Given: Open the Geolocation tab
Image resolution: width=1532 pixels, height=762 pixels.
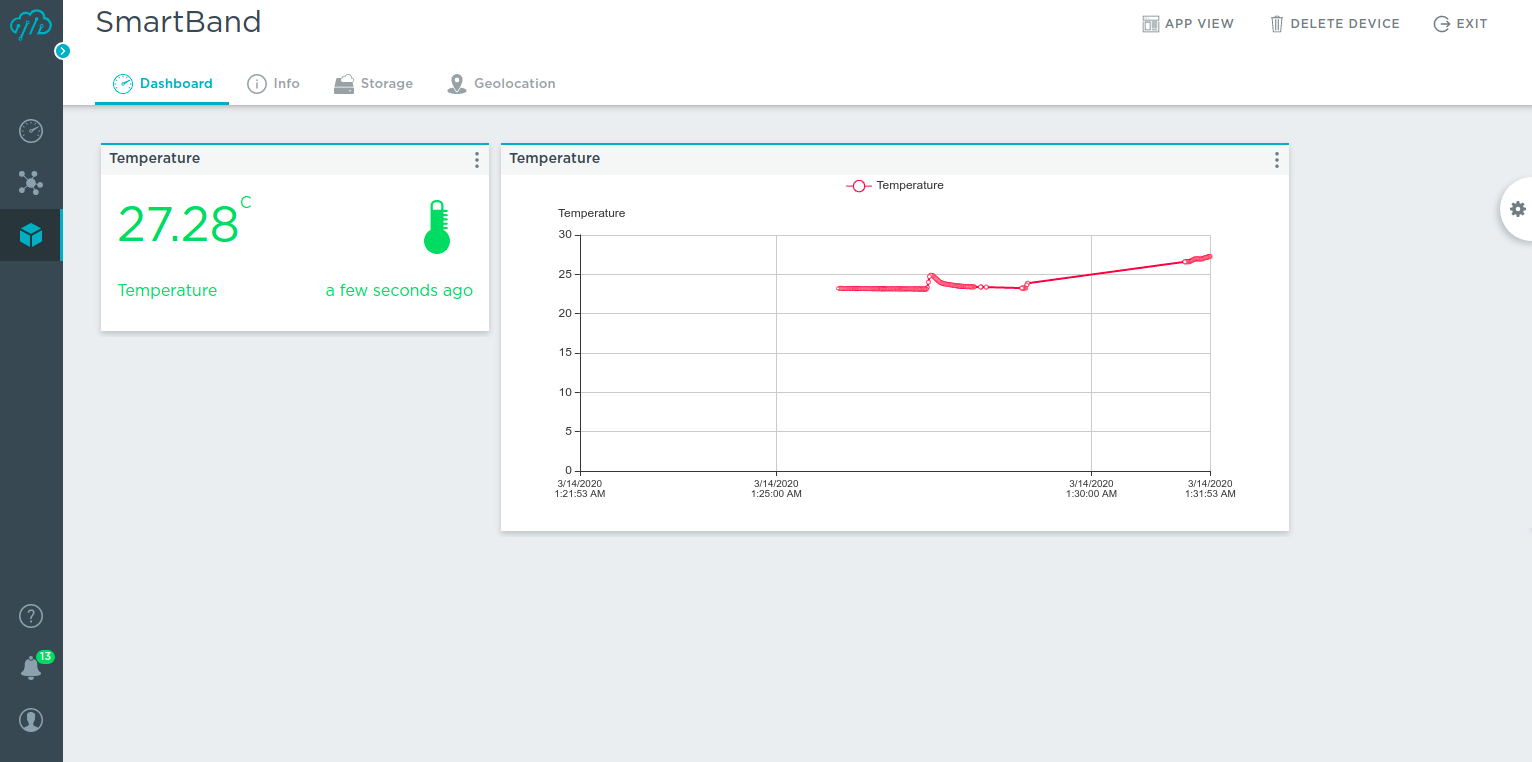Looking at the screenshot, I should click(501, 84).
